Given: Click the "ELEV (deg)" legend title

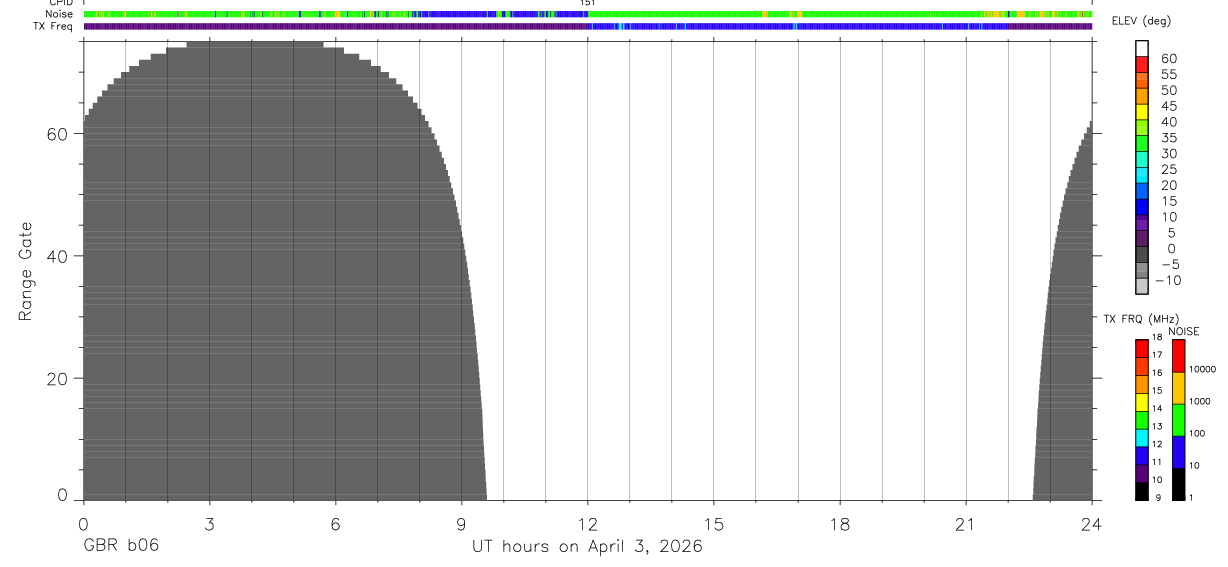Looking at the screenshot, I should point(1142,22).
